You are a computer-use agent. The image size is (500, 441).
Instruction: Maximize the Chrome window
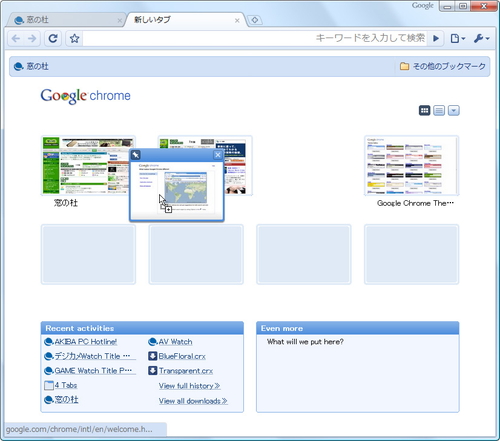pyautogui.click(x=463, y=6)
